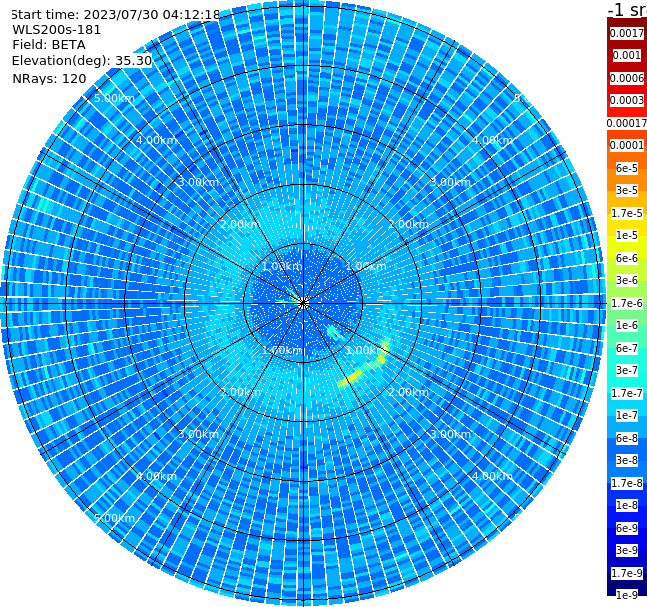The image size is (647, 607).
Task: Select the lower-left 2.00km ring label
Action: pyautogui.click(x=241, y=392)
